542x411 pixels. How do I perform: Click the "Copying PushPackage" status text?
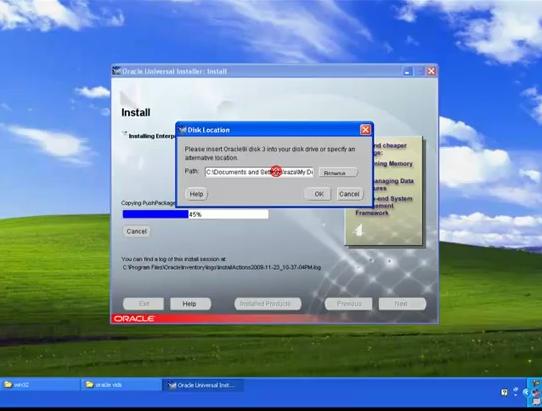click(148, 203)
